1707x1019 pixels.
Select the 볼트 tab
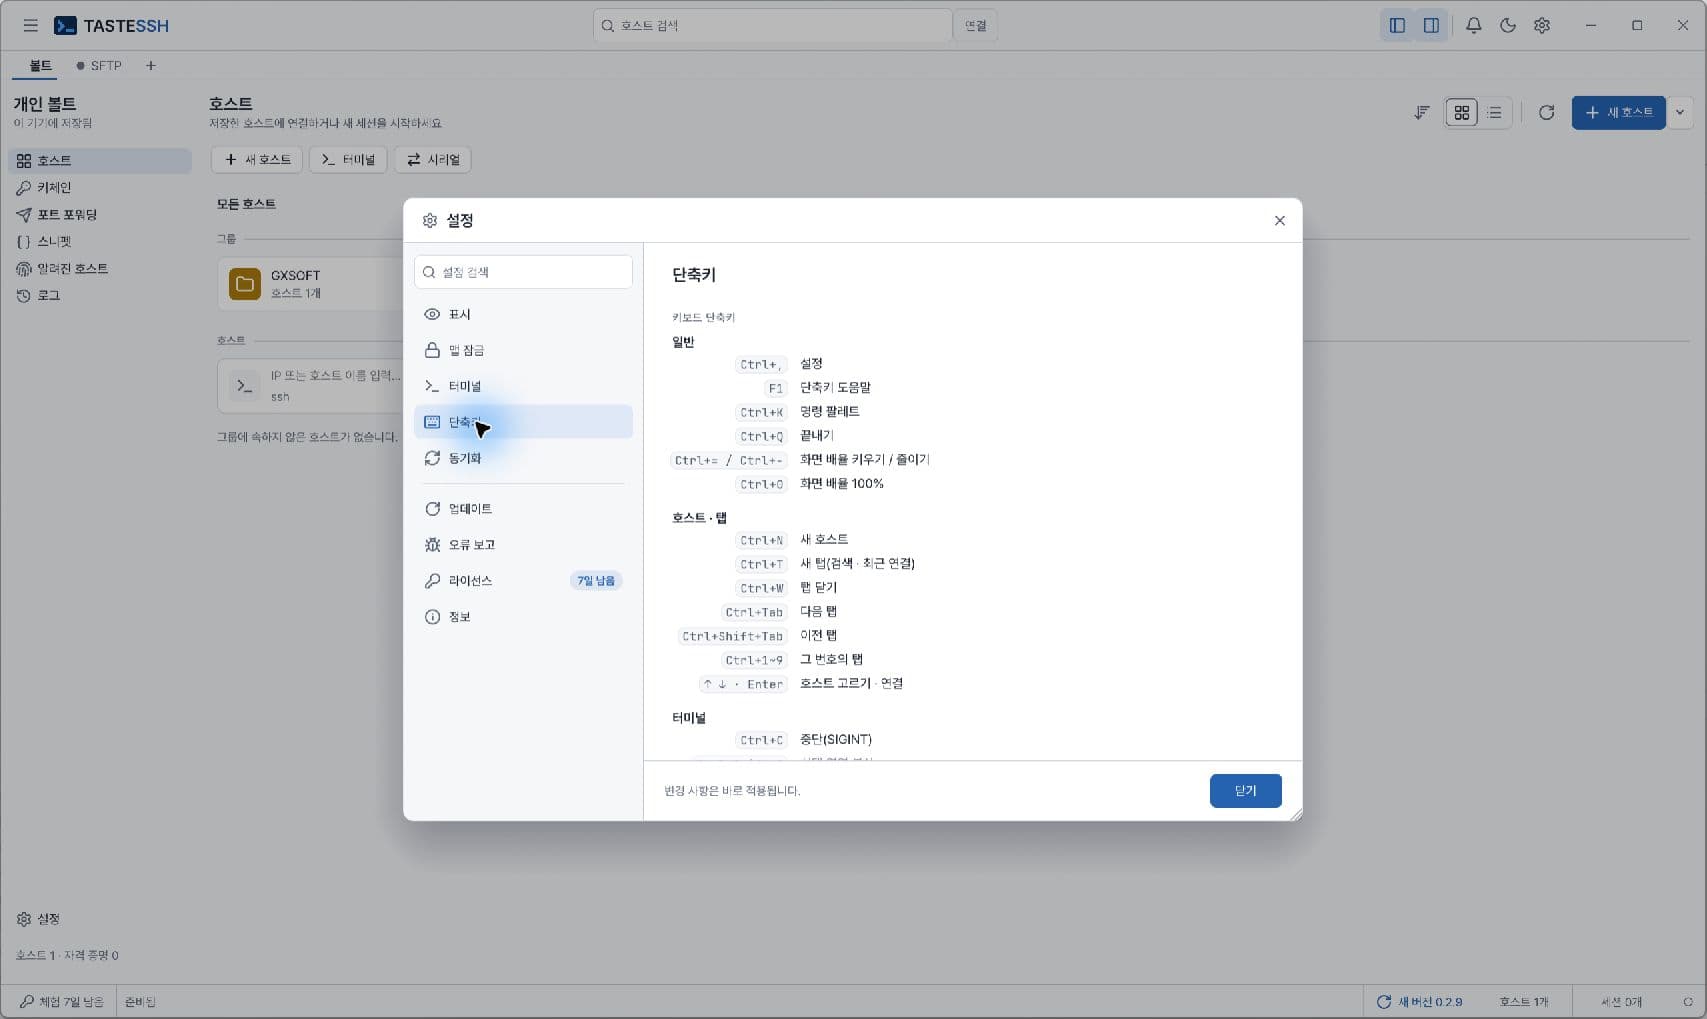[40, 66]
